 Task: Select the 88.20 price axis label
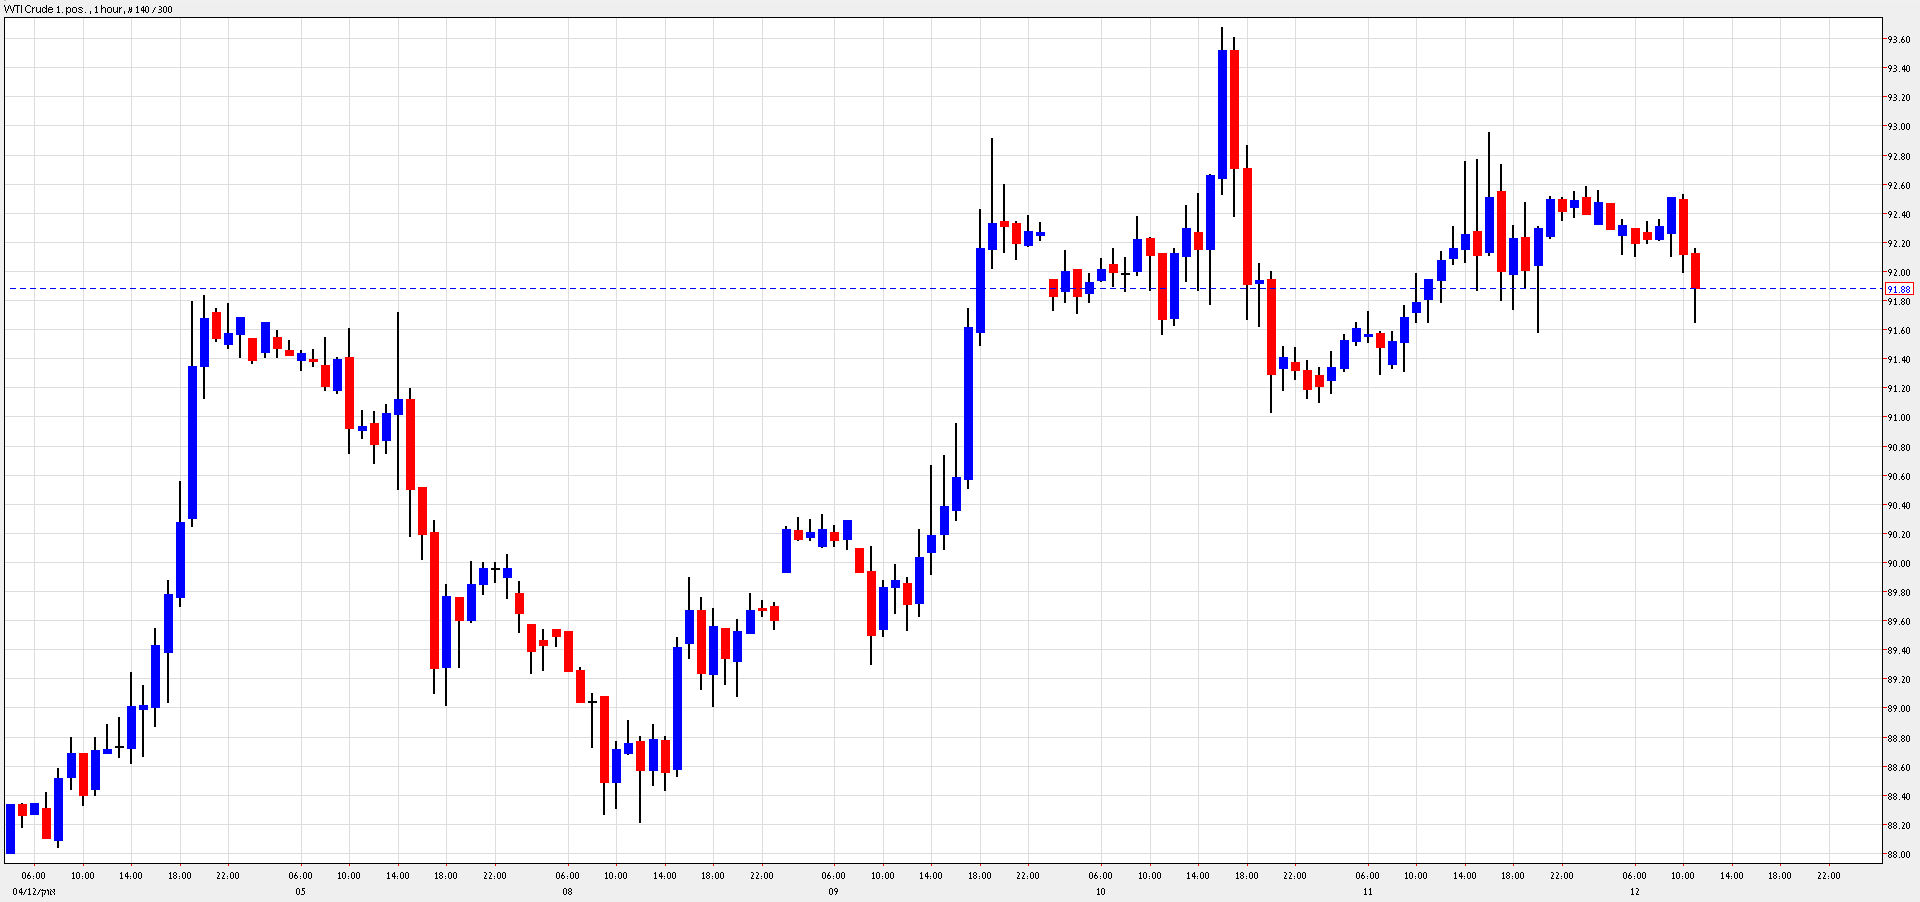tap(1898, 826)
